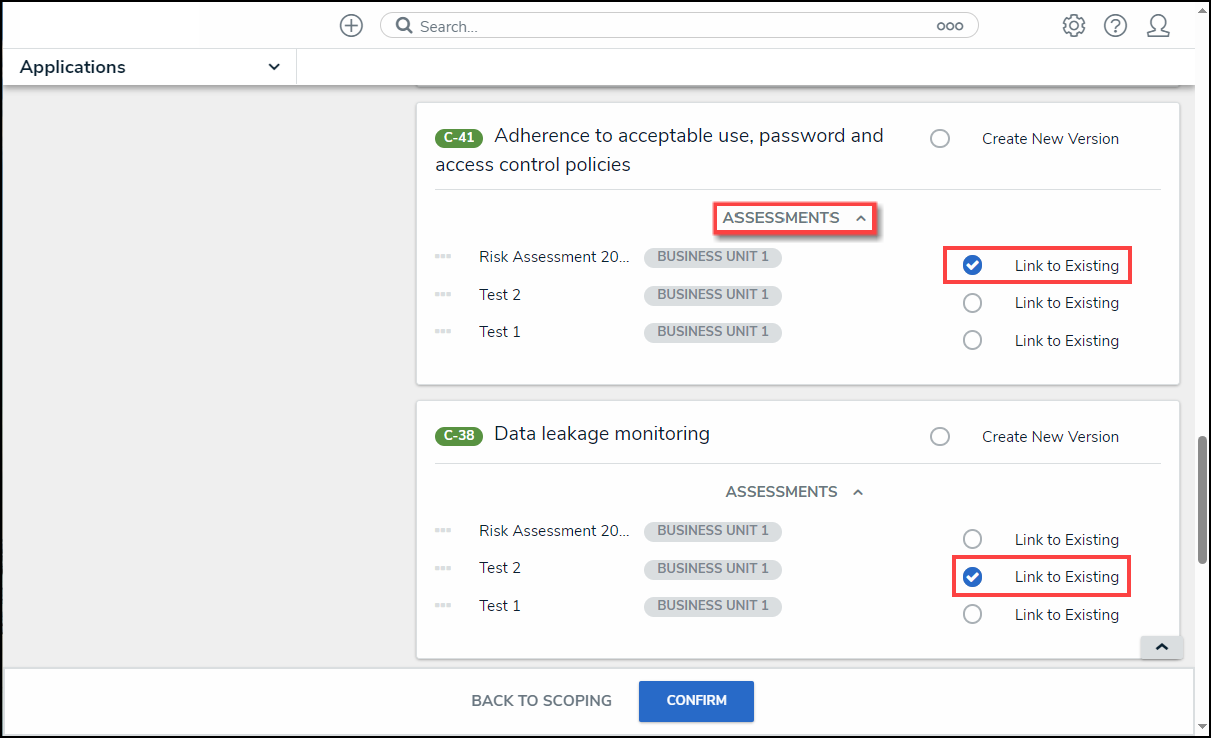Select Create New Version for Data leakage monitoring
Viewport: 1211px width, 738px height.
point(940,437)
